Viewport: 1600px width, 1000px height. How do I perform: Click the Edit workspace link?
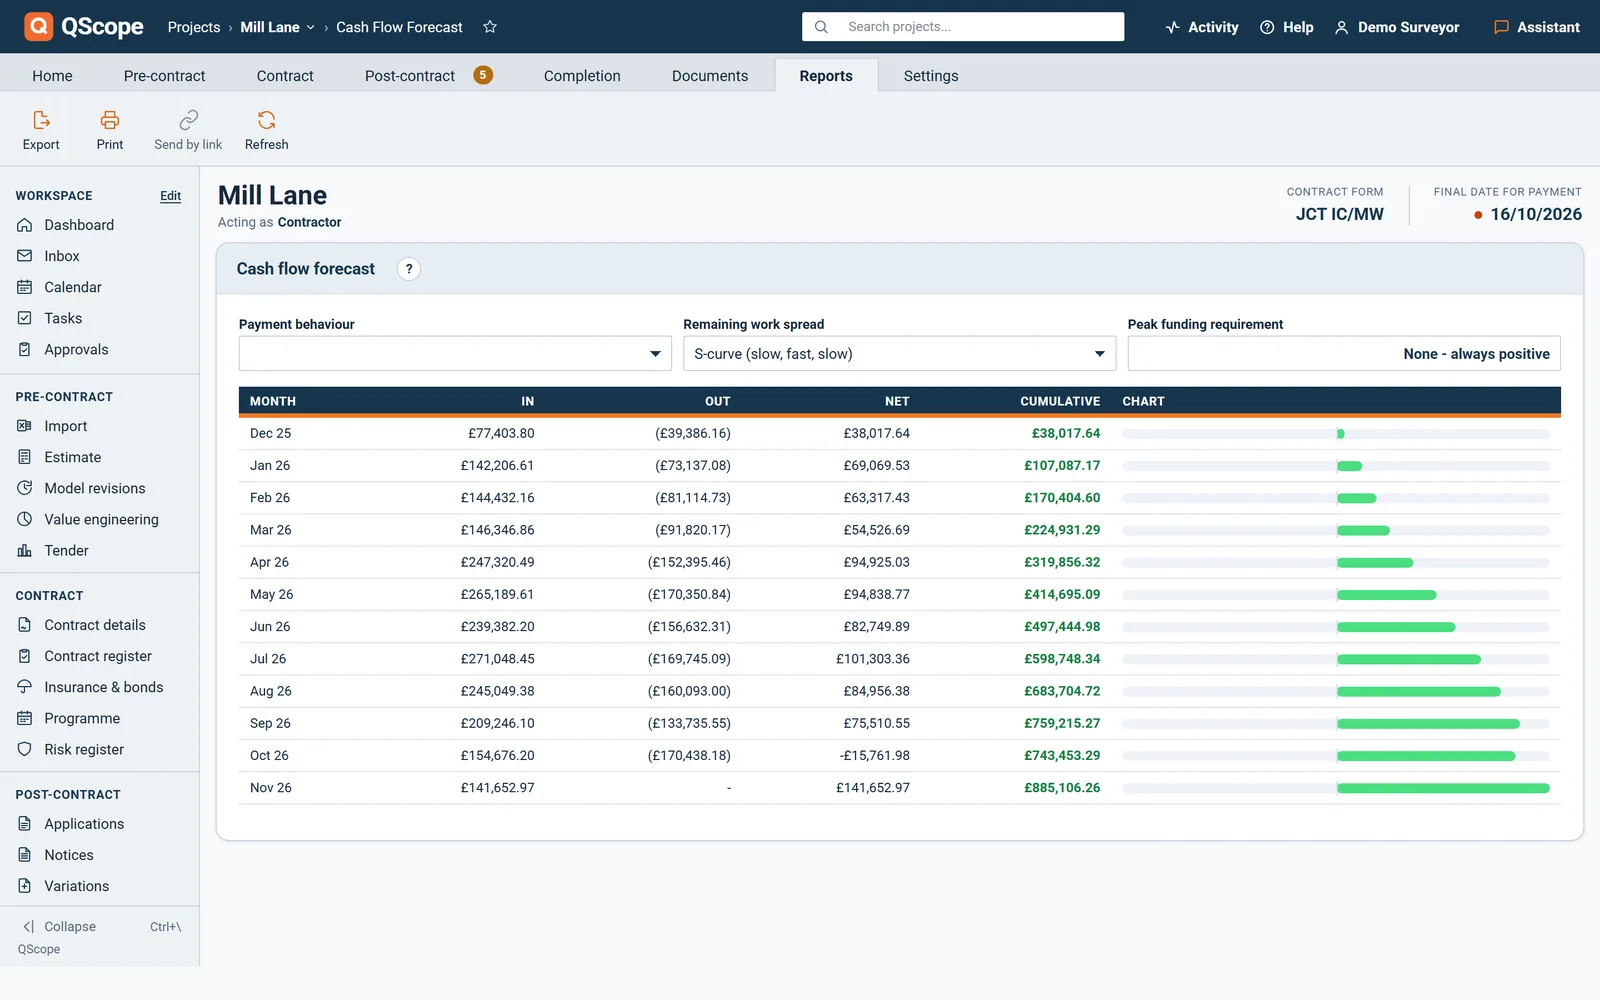pyautogui.click(x=171, y=196)
